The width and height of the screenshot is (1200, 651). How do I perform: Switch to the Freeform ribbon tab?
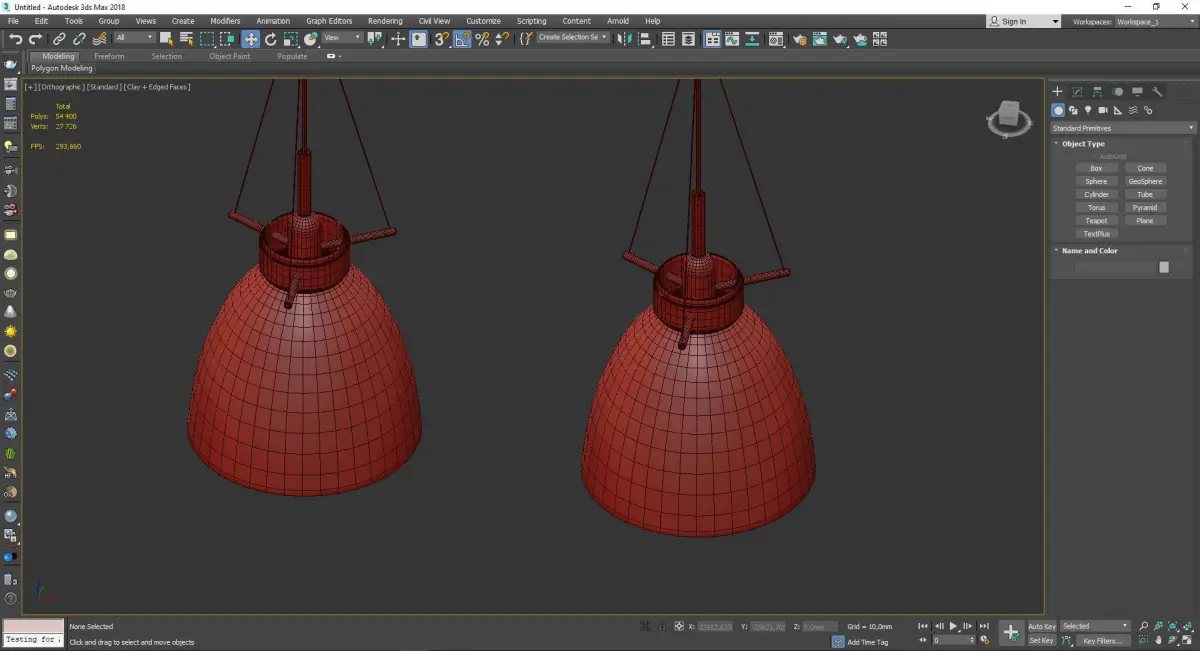tap(109, 56)
